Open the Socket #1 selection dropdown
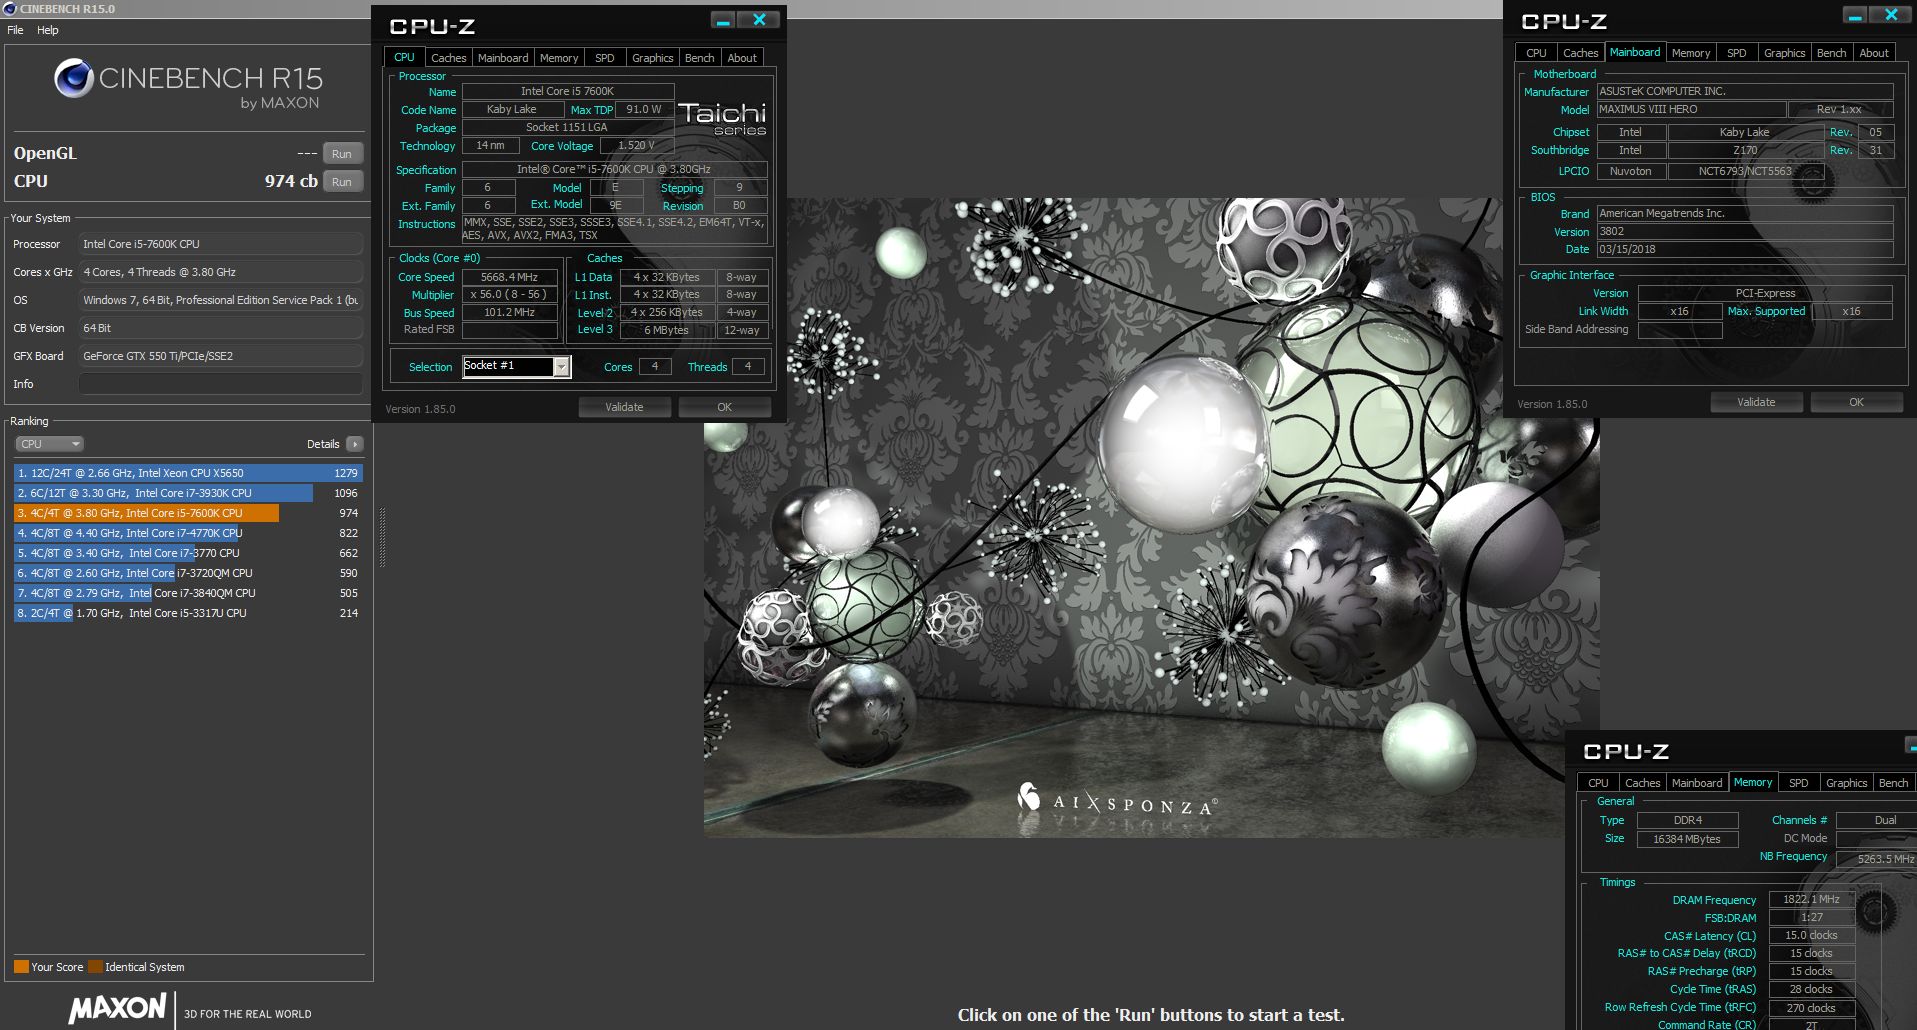The width and height of the screenshot is (1917, 1030). coord(561,367)
